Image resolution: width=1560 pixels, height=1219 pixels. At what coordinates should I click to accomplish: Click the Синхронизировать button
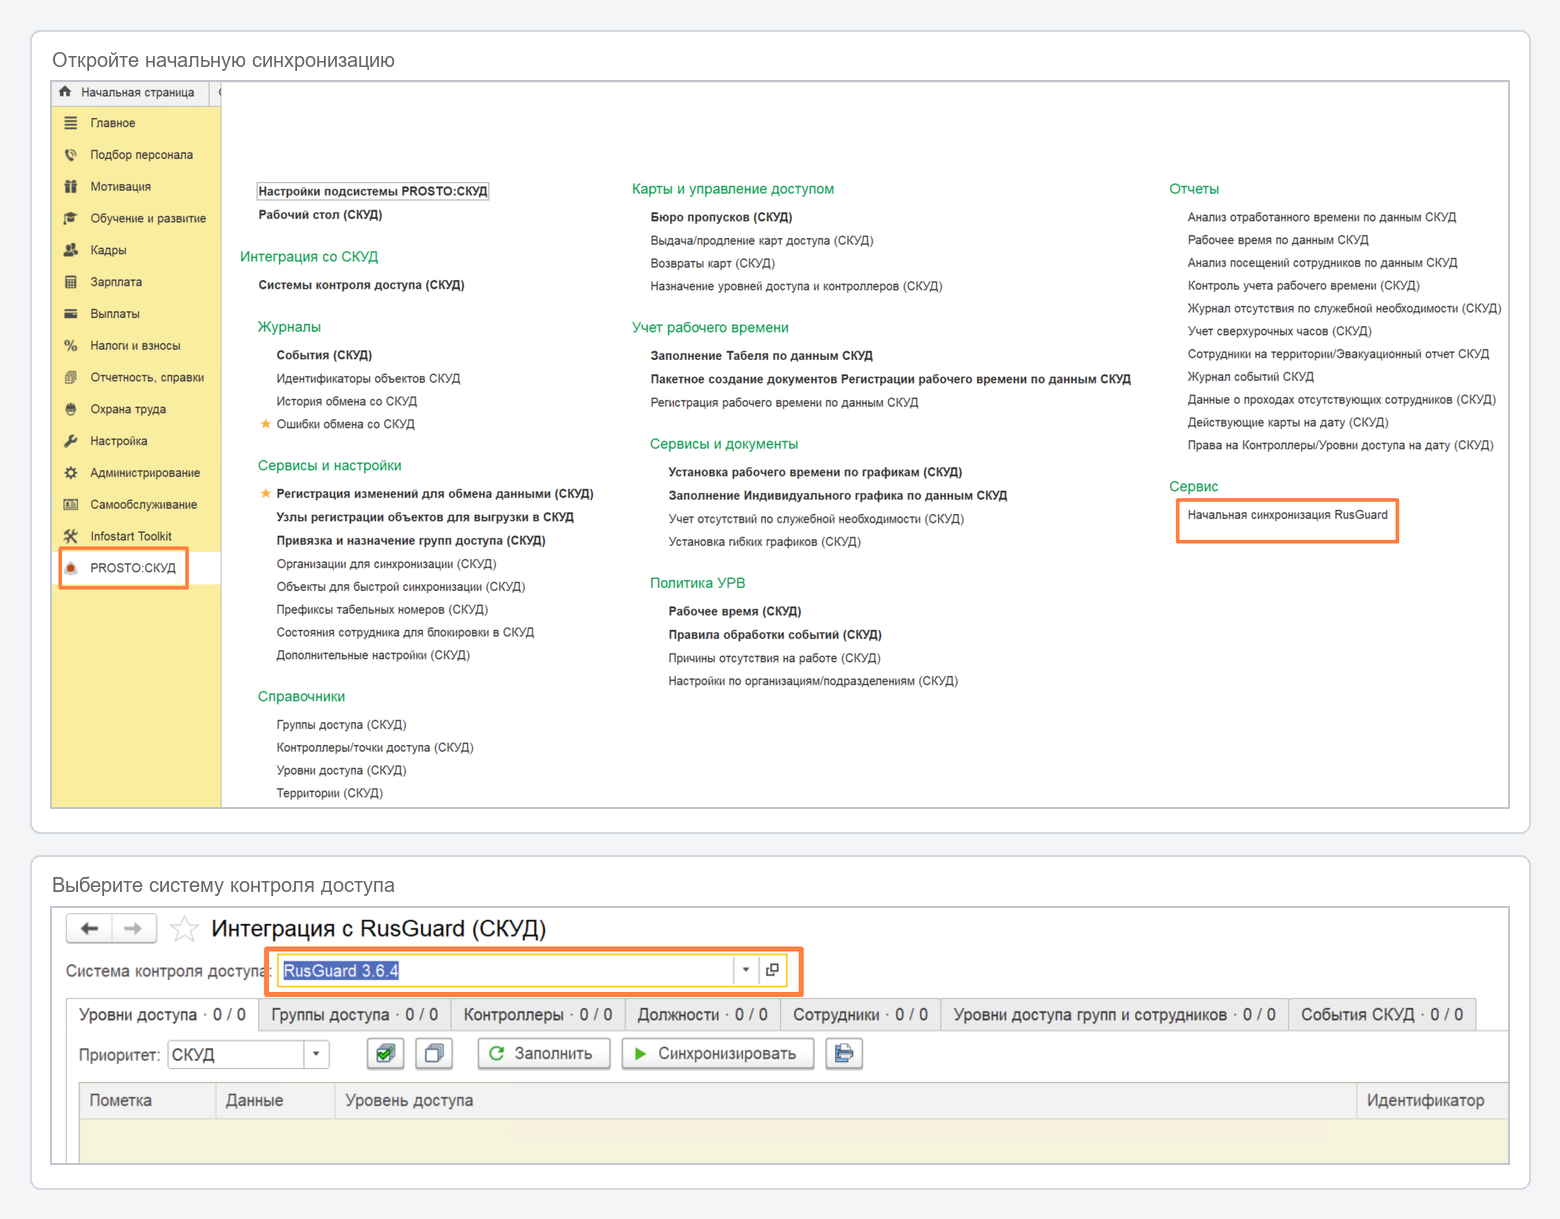tap(717, 1053)
